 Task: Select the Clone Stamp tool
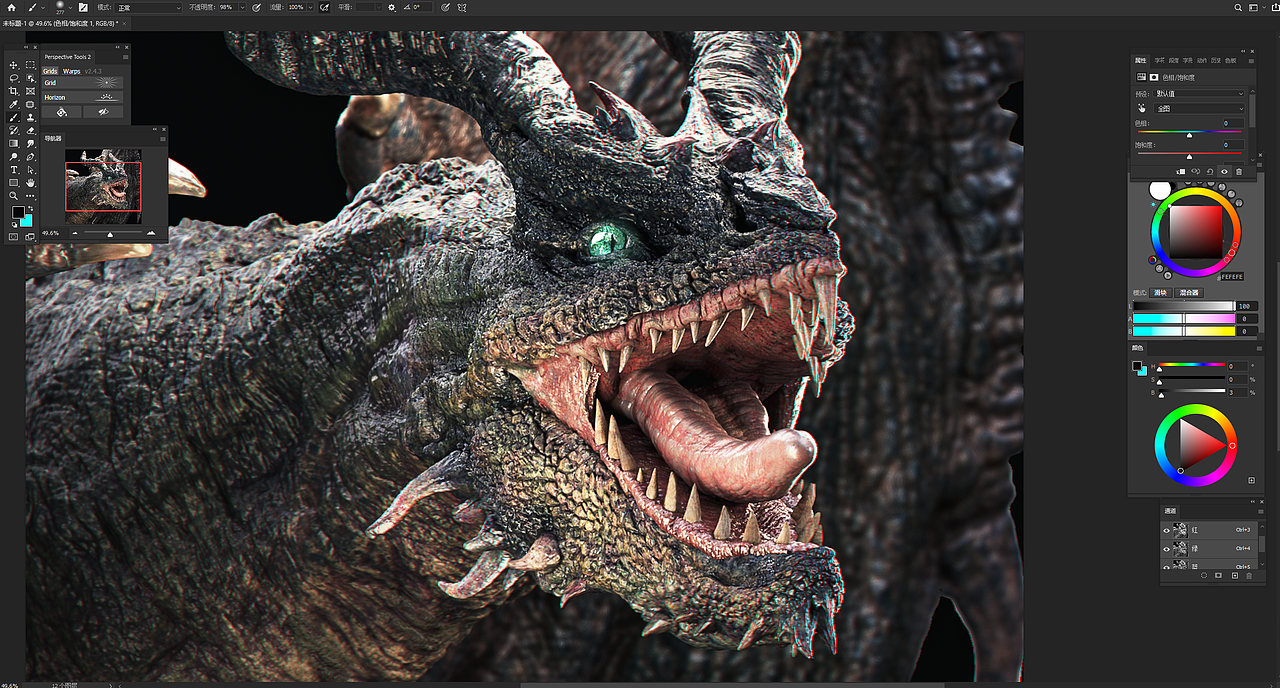(30, 118)
